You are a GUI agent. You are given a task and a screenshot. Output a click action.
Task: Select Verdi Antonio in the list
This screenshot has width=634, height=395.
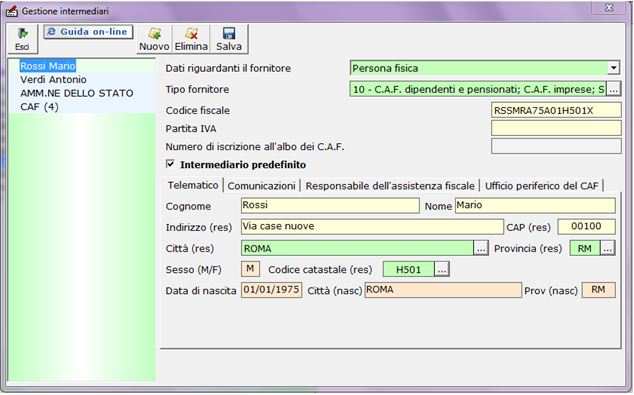point(53,80)
